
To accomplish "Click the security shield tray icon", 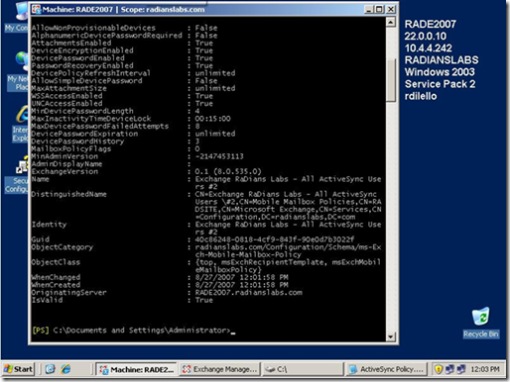I will tap(439, 369).
